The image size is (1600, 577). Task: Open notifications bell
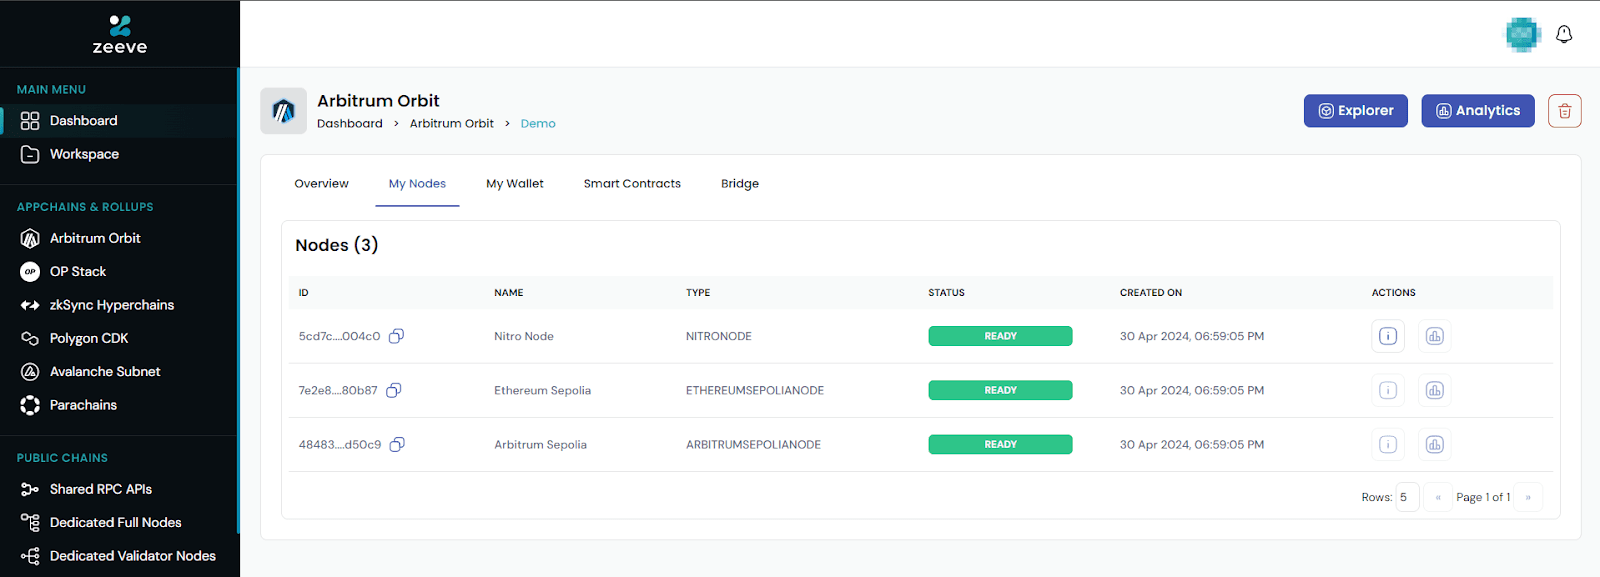point(1564,34)
